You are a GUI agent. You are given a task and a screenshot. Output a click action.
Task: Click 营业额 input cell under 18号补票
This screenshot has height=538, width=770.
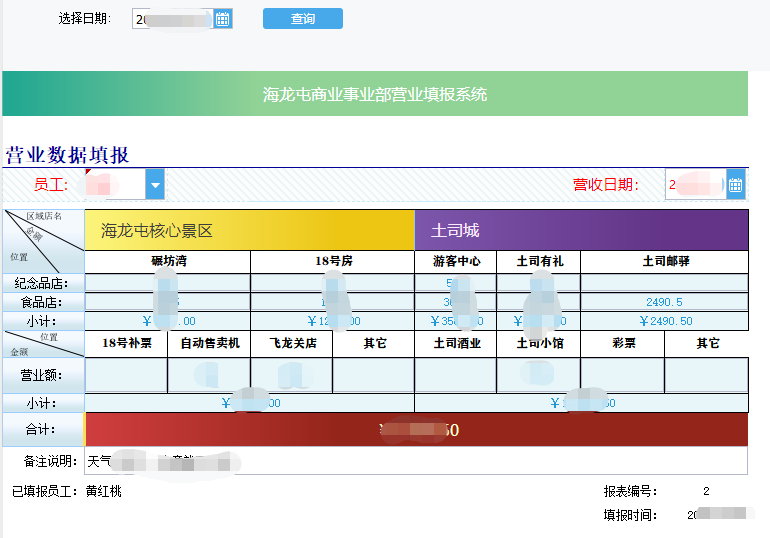(x=126, y=375)
